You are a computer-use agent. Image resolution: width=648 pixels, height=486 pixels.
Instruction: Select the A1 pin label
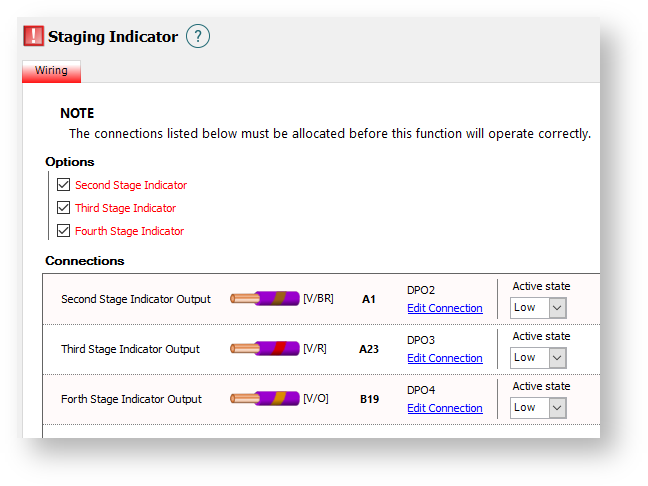(x=369, y=299)
